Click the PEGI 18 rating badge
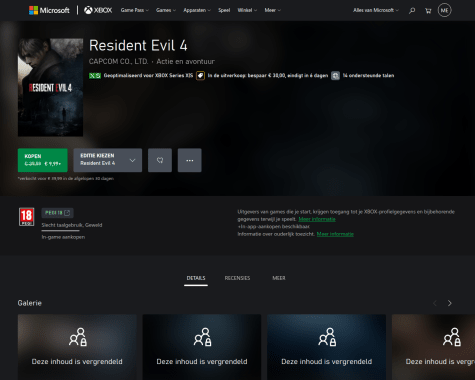Image resolution: width=475 pixels, height=380 pixels. pyautogui.click(x=26, y=217)
